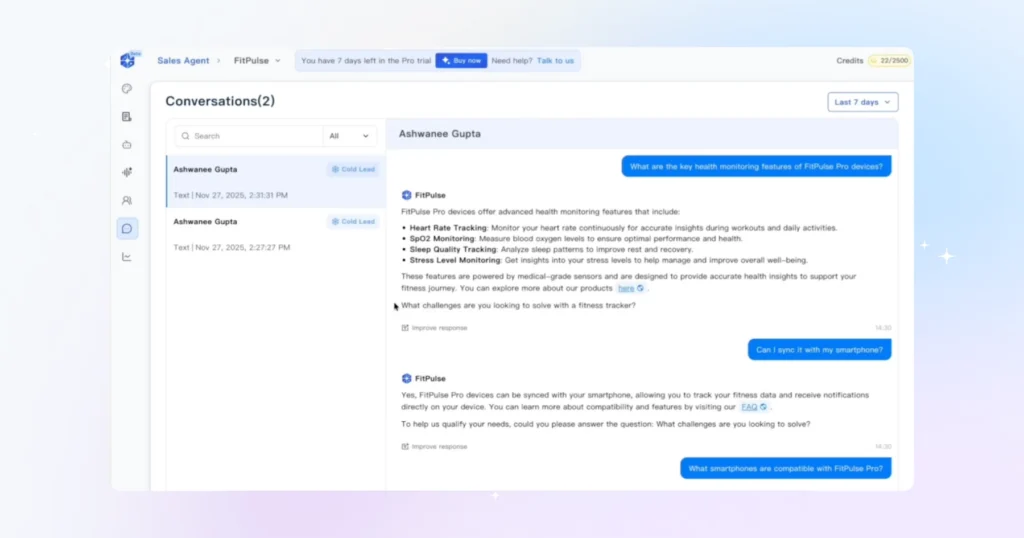Screen dimensions: 1024x538
Task: Click in the conversation Search field
Action: tap(249, 136)
